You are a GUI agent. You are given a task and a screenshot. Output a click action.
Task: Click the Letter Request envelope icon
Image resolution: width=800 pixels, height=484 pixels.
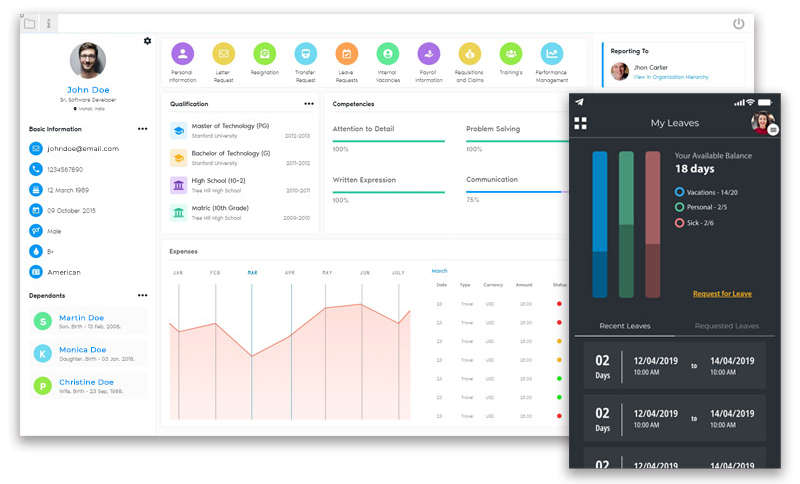point(223,54)
